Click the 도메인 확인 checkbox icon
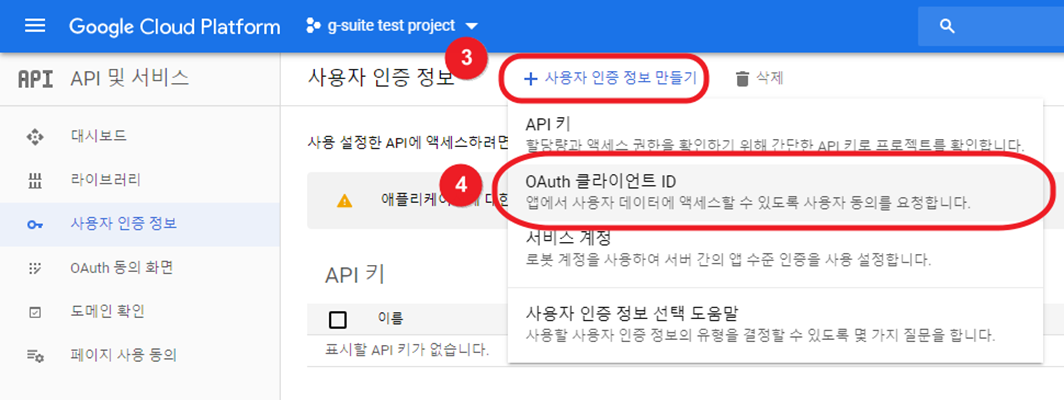The image size is (1064, 400). [35, 312]
